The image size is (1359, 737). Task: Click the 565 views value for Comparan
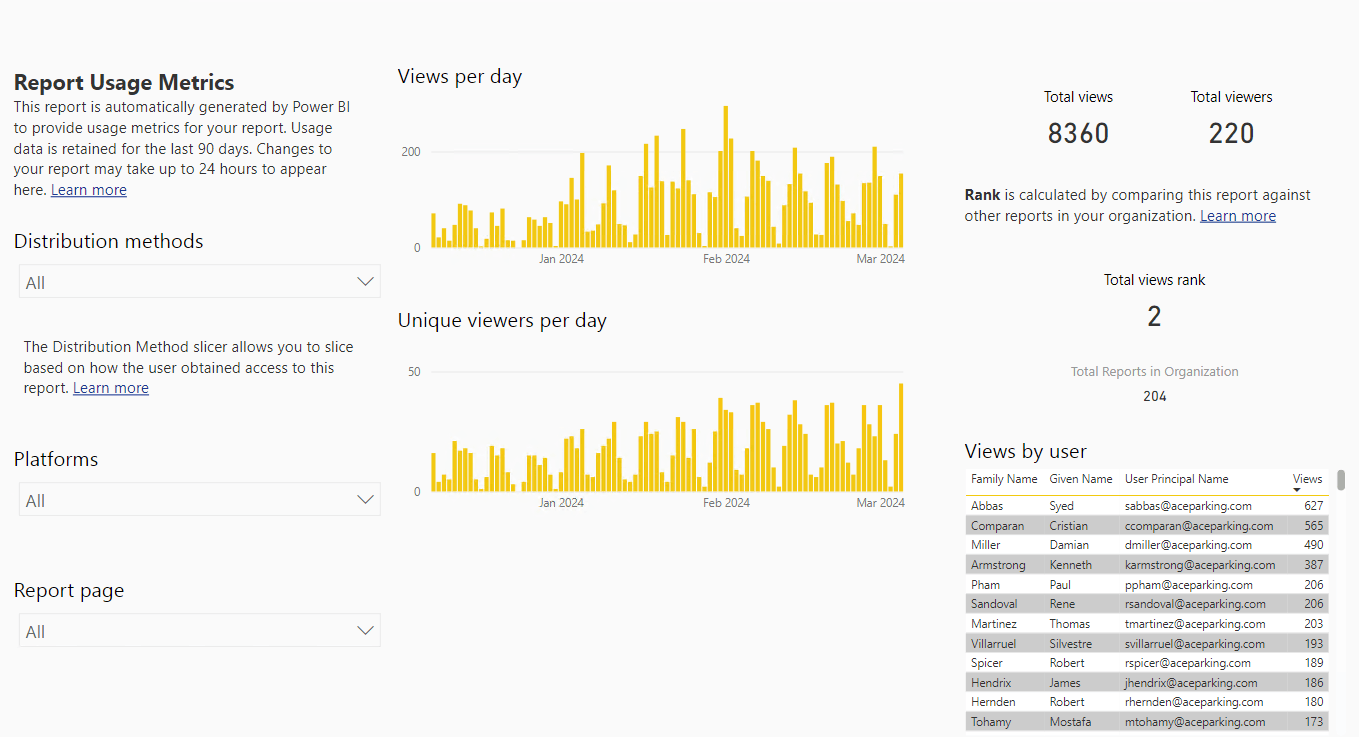click(x=1314, y=526)
